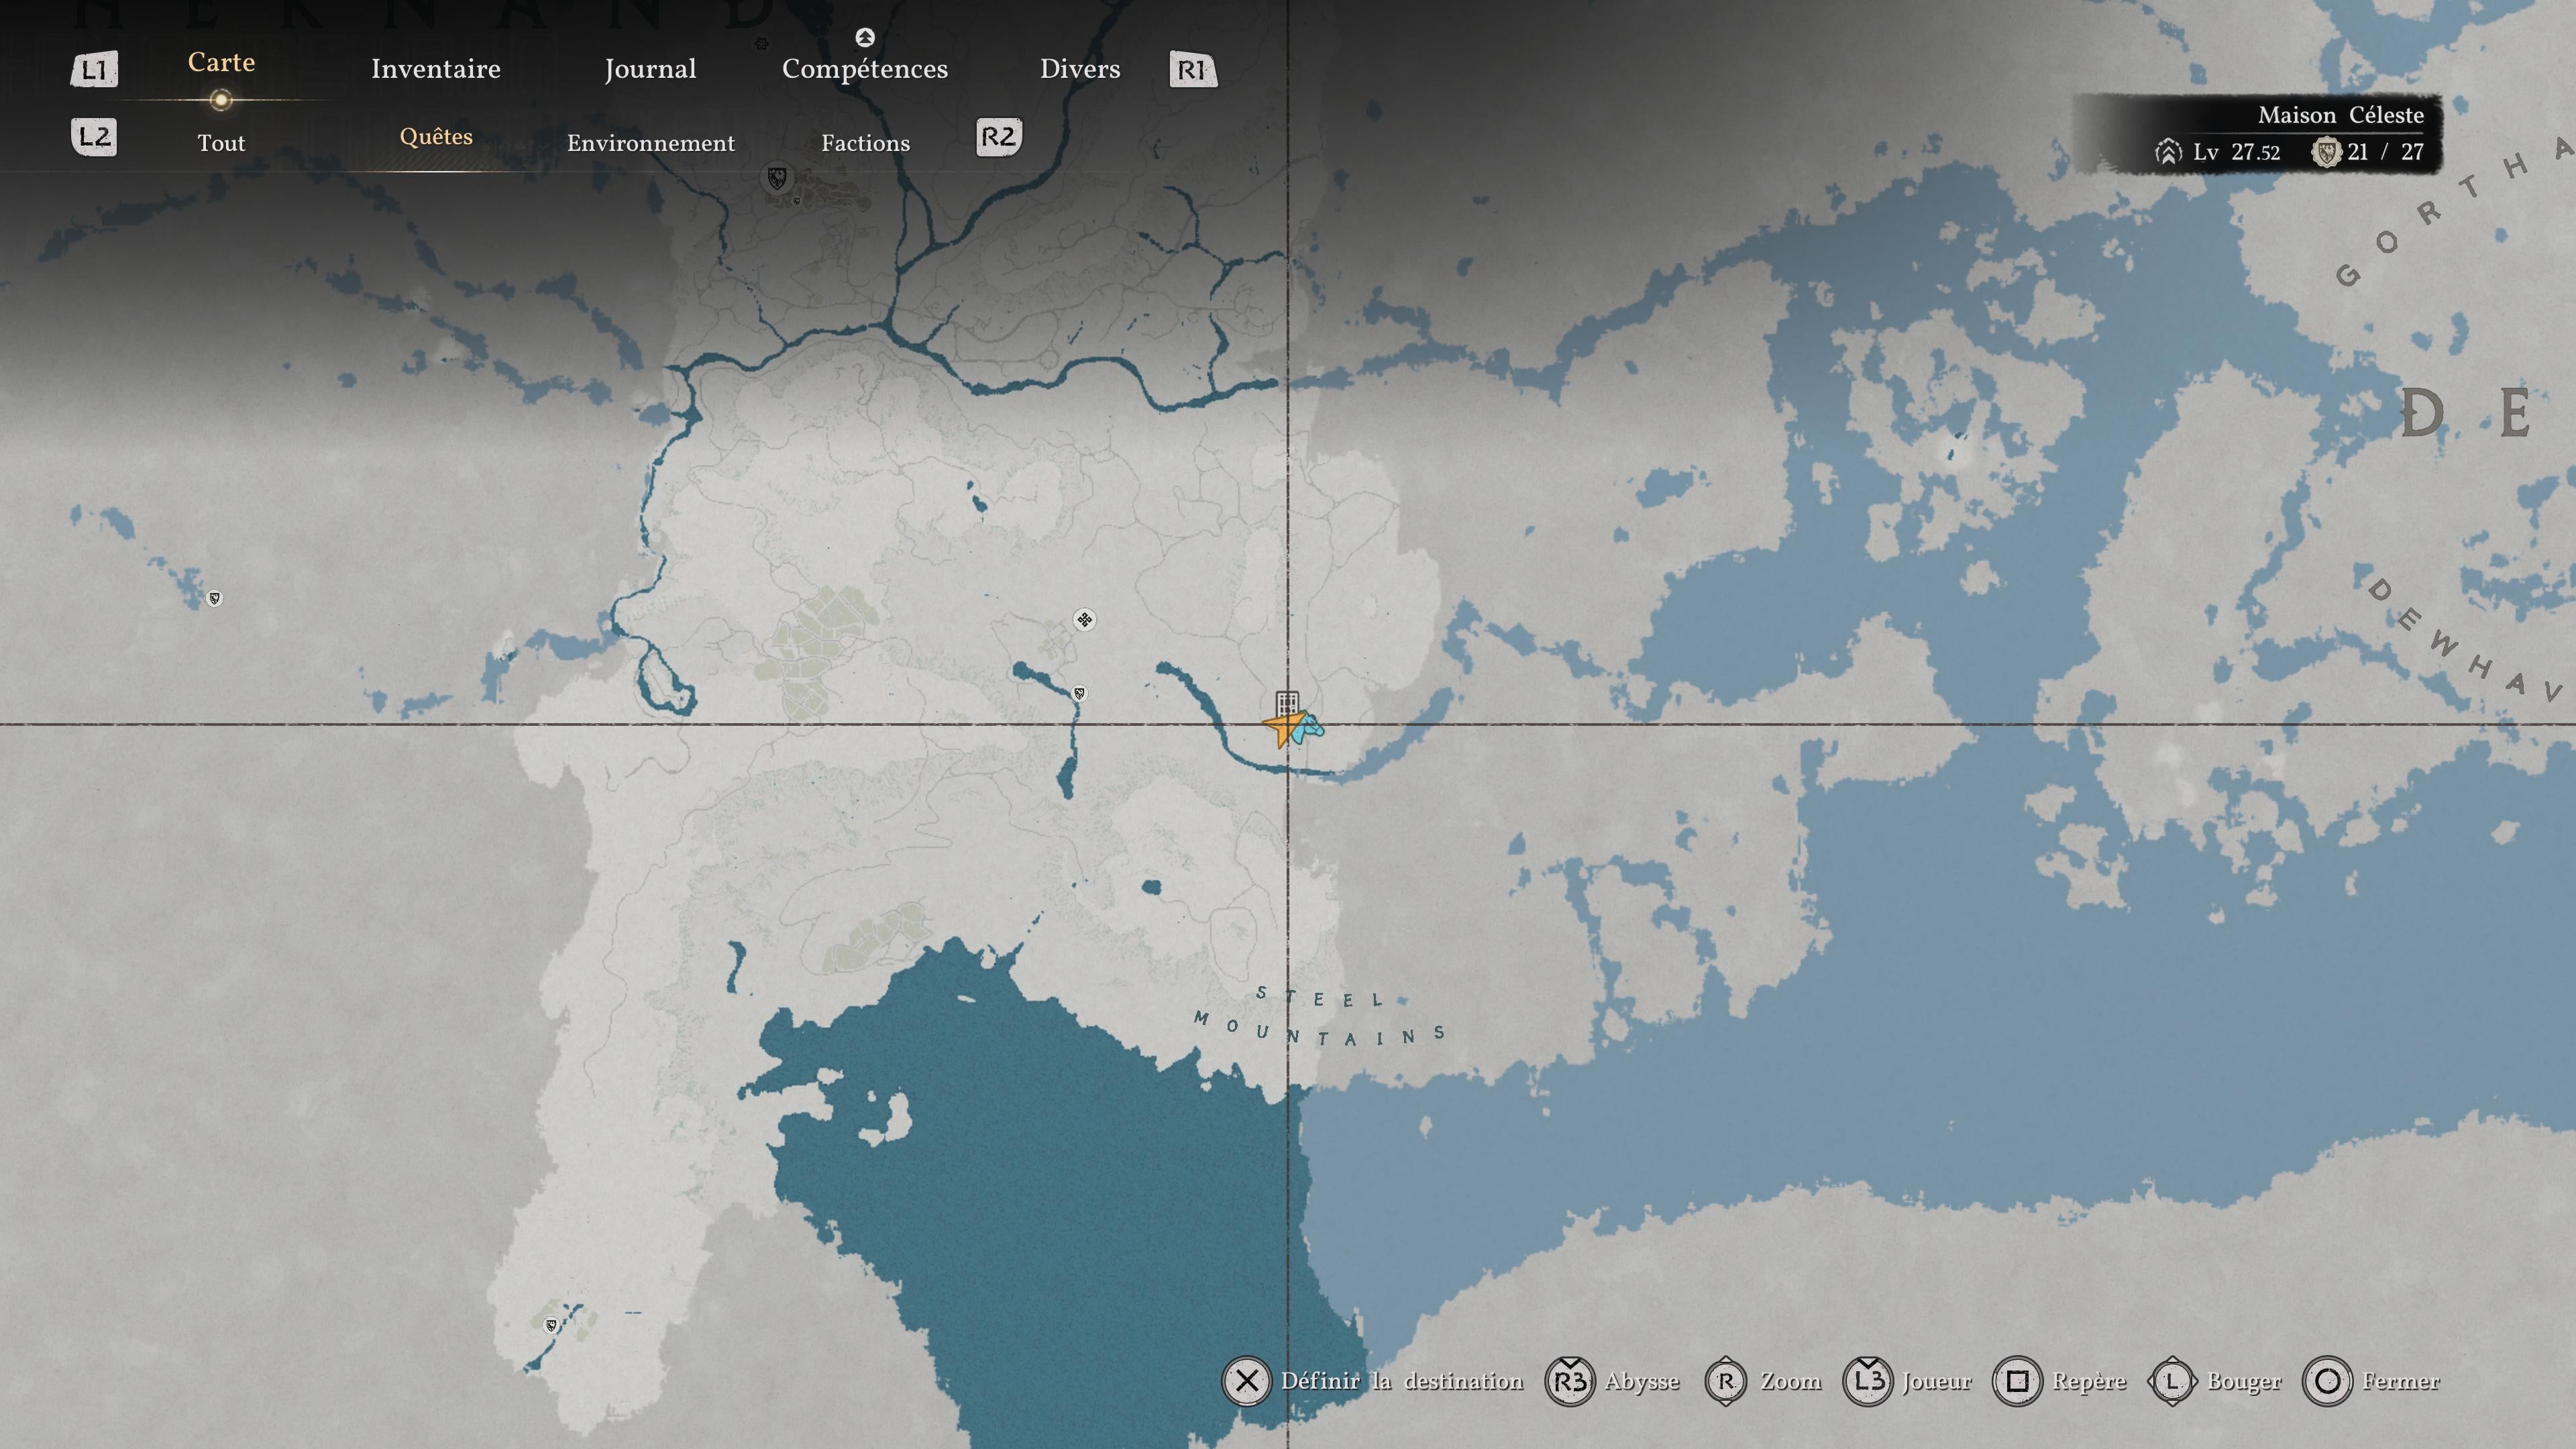Click the quest marker on the southwest peninsula
Viewport: 2576px width, 1449px height.
[550, 1326]
